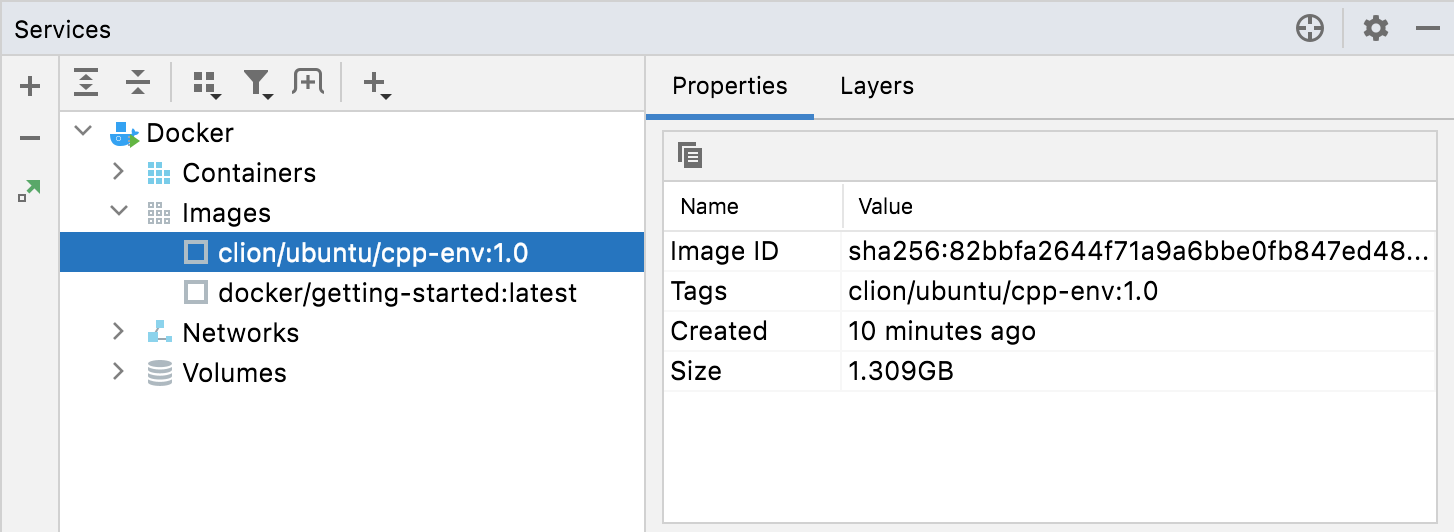Click the Expand All toolbar icon
This screenshot has width=1454, height=532.
87,83
